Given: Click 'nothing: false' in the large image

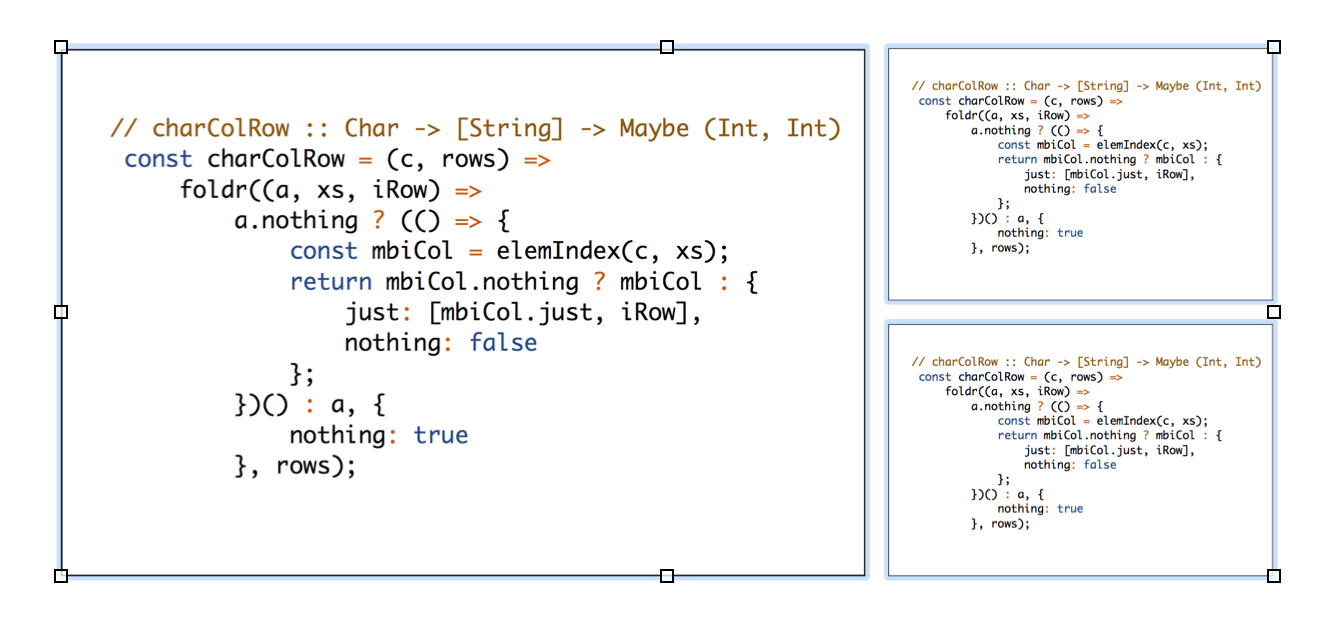Looking at the screenshot, I should point(441,343).
